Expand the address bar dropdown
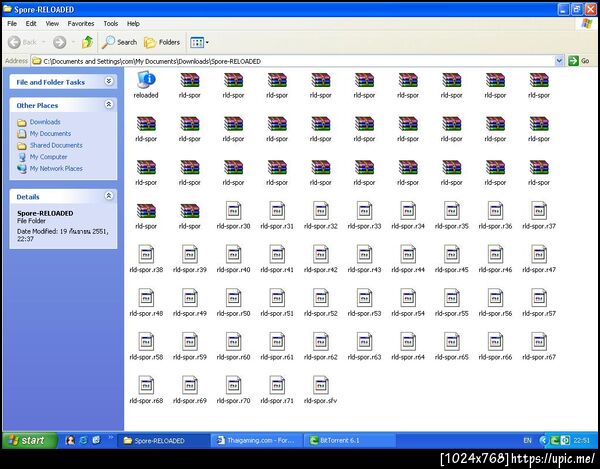This screenshot has width=600, height=469. click(x=559, y=61)
